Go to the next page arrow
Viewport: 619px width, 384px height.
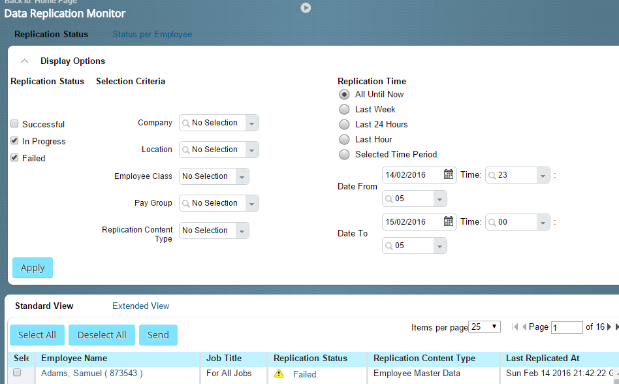[x=609, y=327]
